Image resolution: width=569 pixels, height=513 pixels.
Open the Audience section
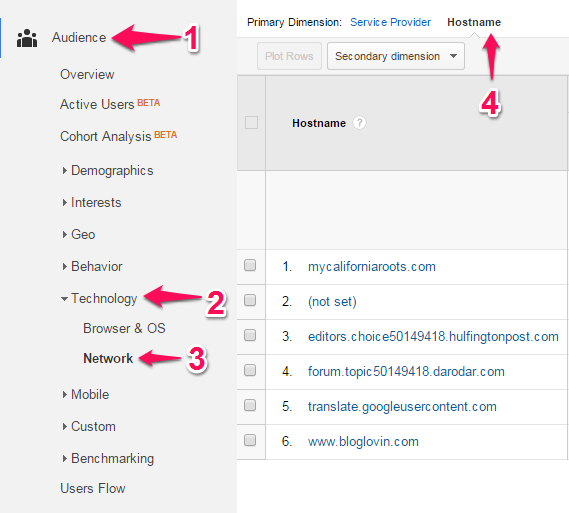79,37
